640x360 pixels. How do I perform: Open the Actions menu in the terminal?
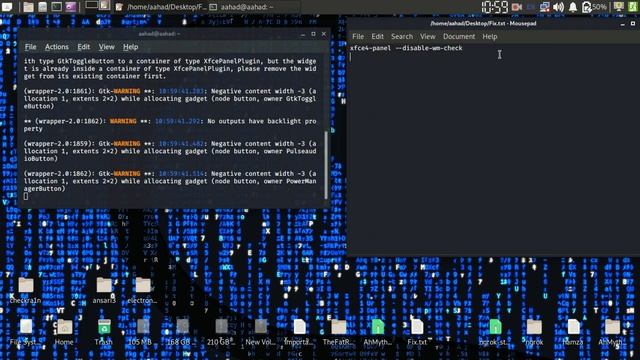pyautogui.click(x=57, y=47)
